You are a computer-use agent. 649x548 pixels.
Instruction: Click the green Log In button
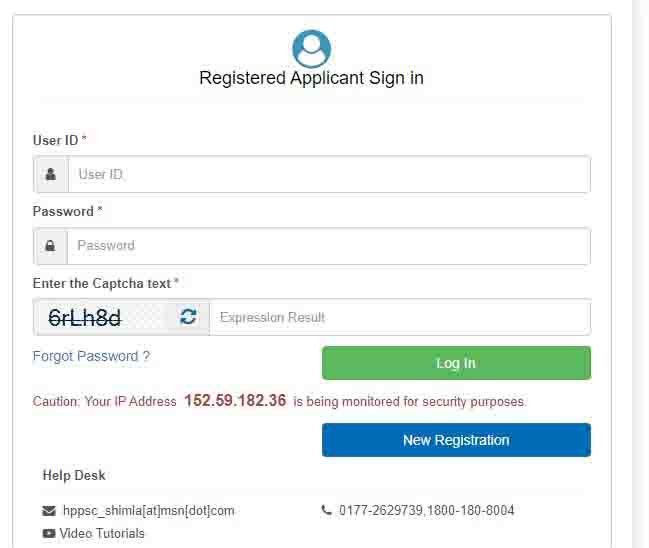(x=456, y=363)
